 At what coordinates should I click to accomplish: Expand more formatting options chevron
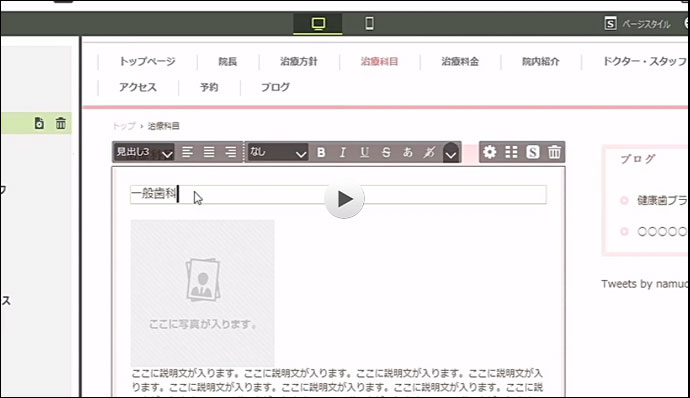[x=451, y=153]
